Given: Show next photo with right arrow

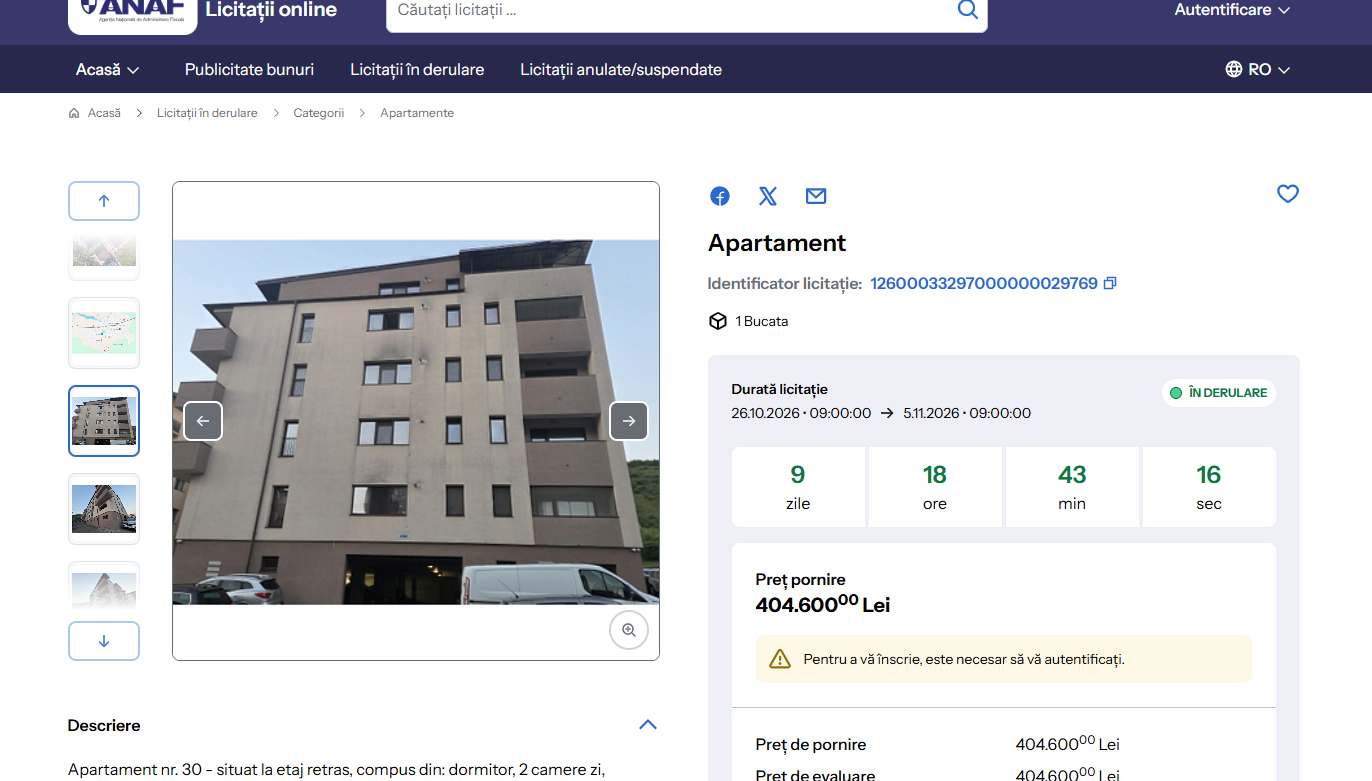Looking at the screenshot, I should click(x=629, y=421).
